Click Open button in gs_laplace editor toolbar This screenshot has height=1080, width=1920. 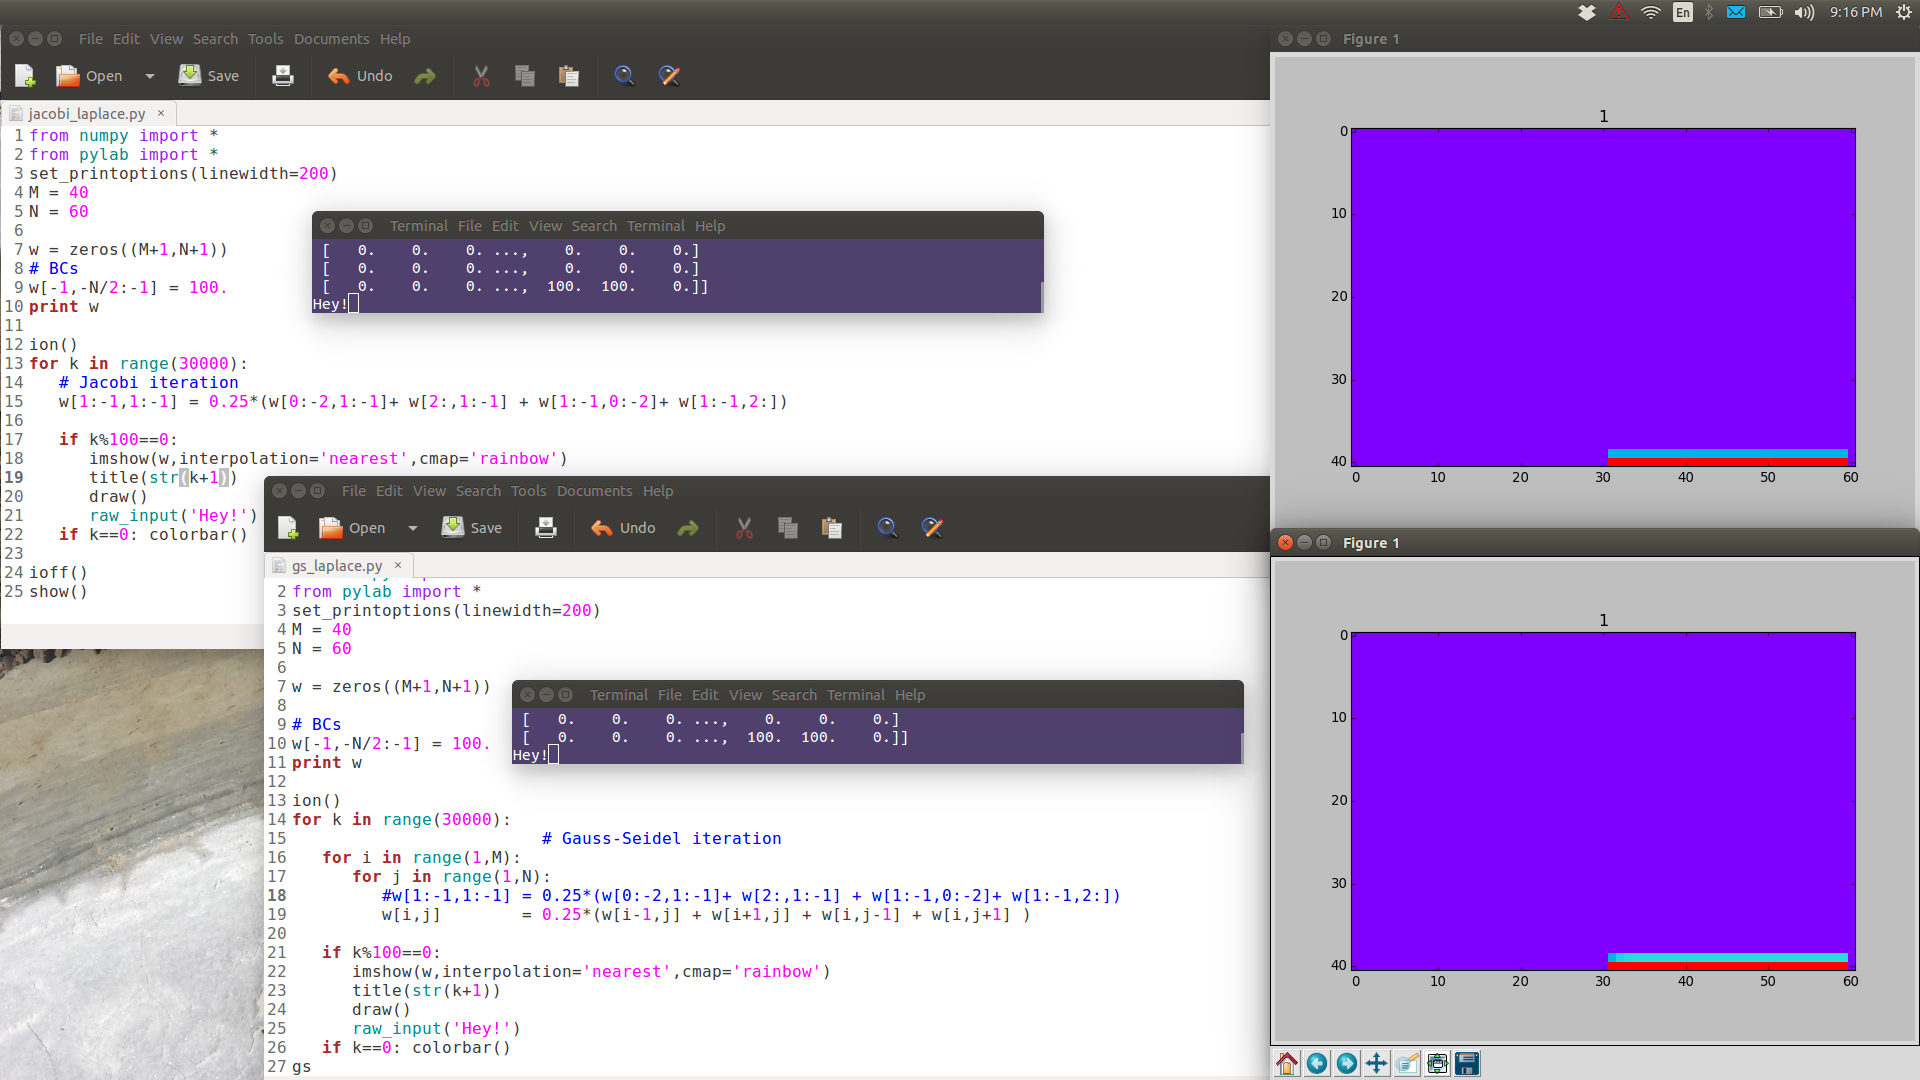(x=352, y=528)
